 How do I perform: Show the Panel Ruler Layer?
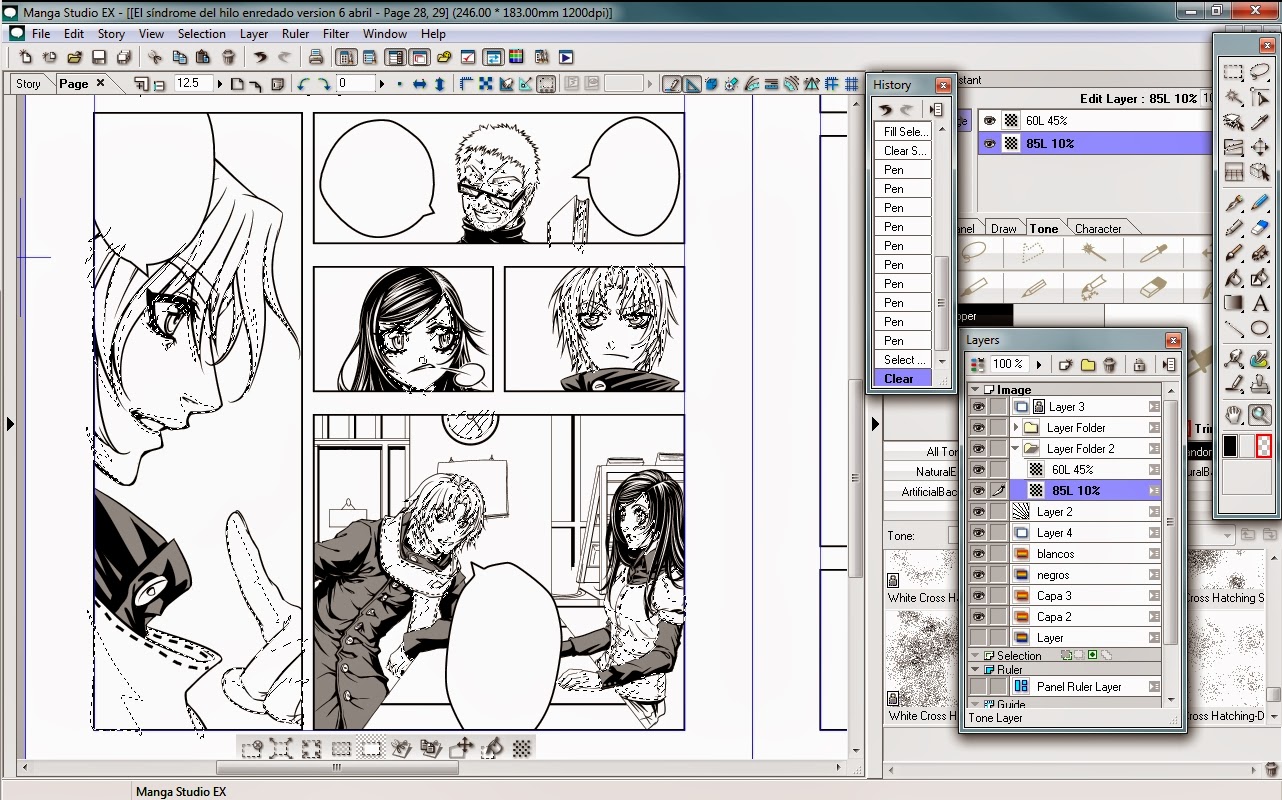coord(978,687)
